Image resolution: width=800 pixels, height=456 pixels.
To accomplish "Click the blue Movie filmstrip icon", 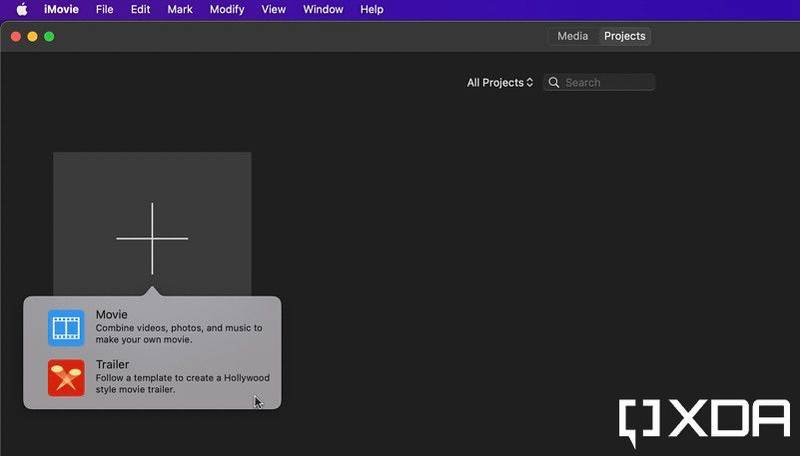I will (x=66, y=328).
